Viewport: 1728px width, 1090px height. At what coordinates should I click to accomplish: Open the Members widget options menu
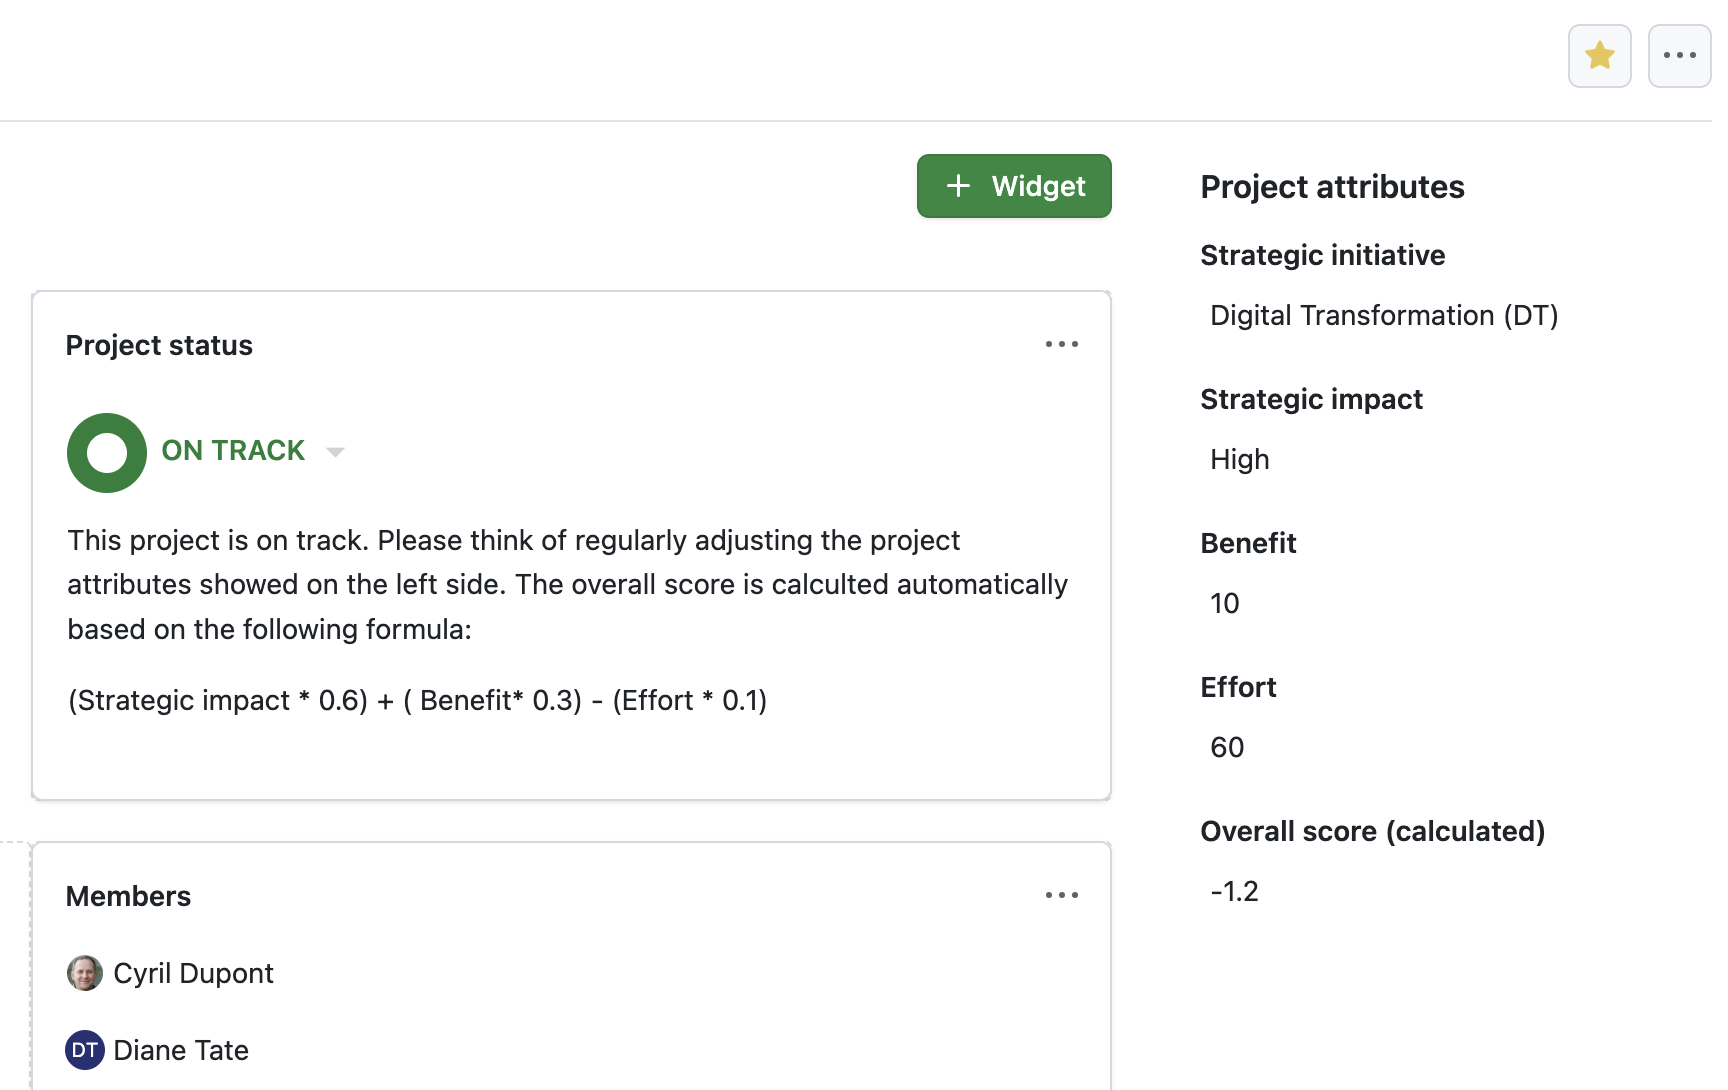coord(1062,894)
